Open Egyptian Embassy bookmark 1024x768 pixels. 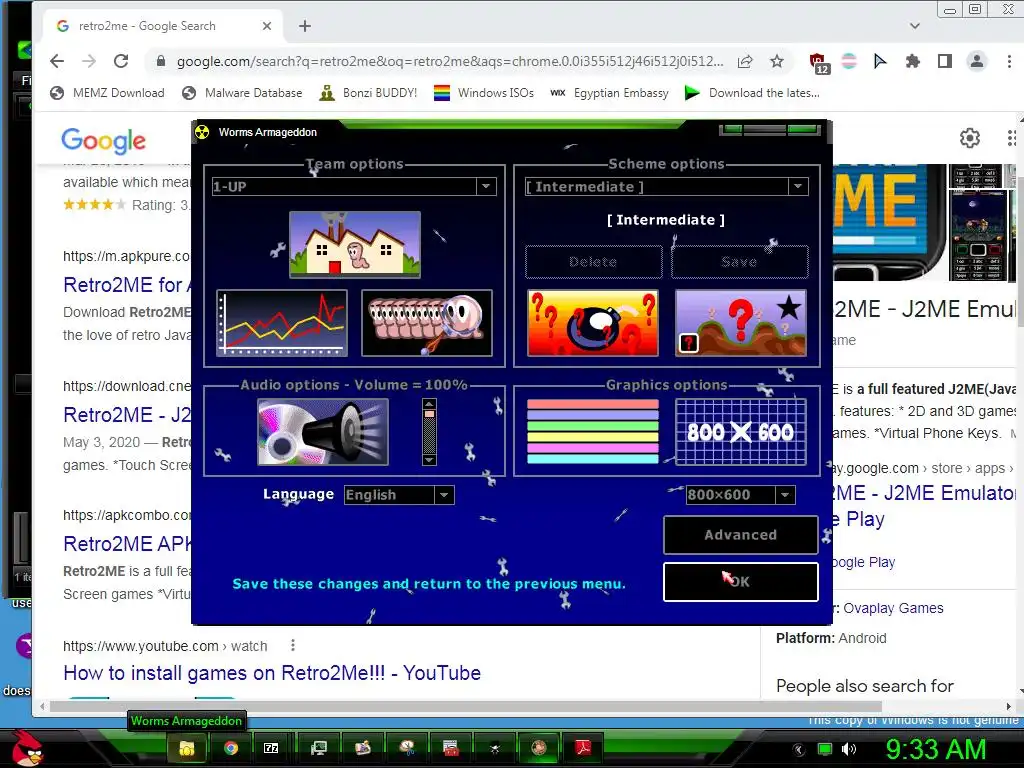pos(609,93)
